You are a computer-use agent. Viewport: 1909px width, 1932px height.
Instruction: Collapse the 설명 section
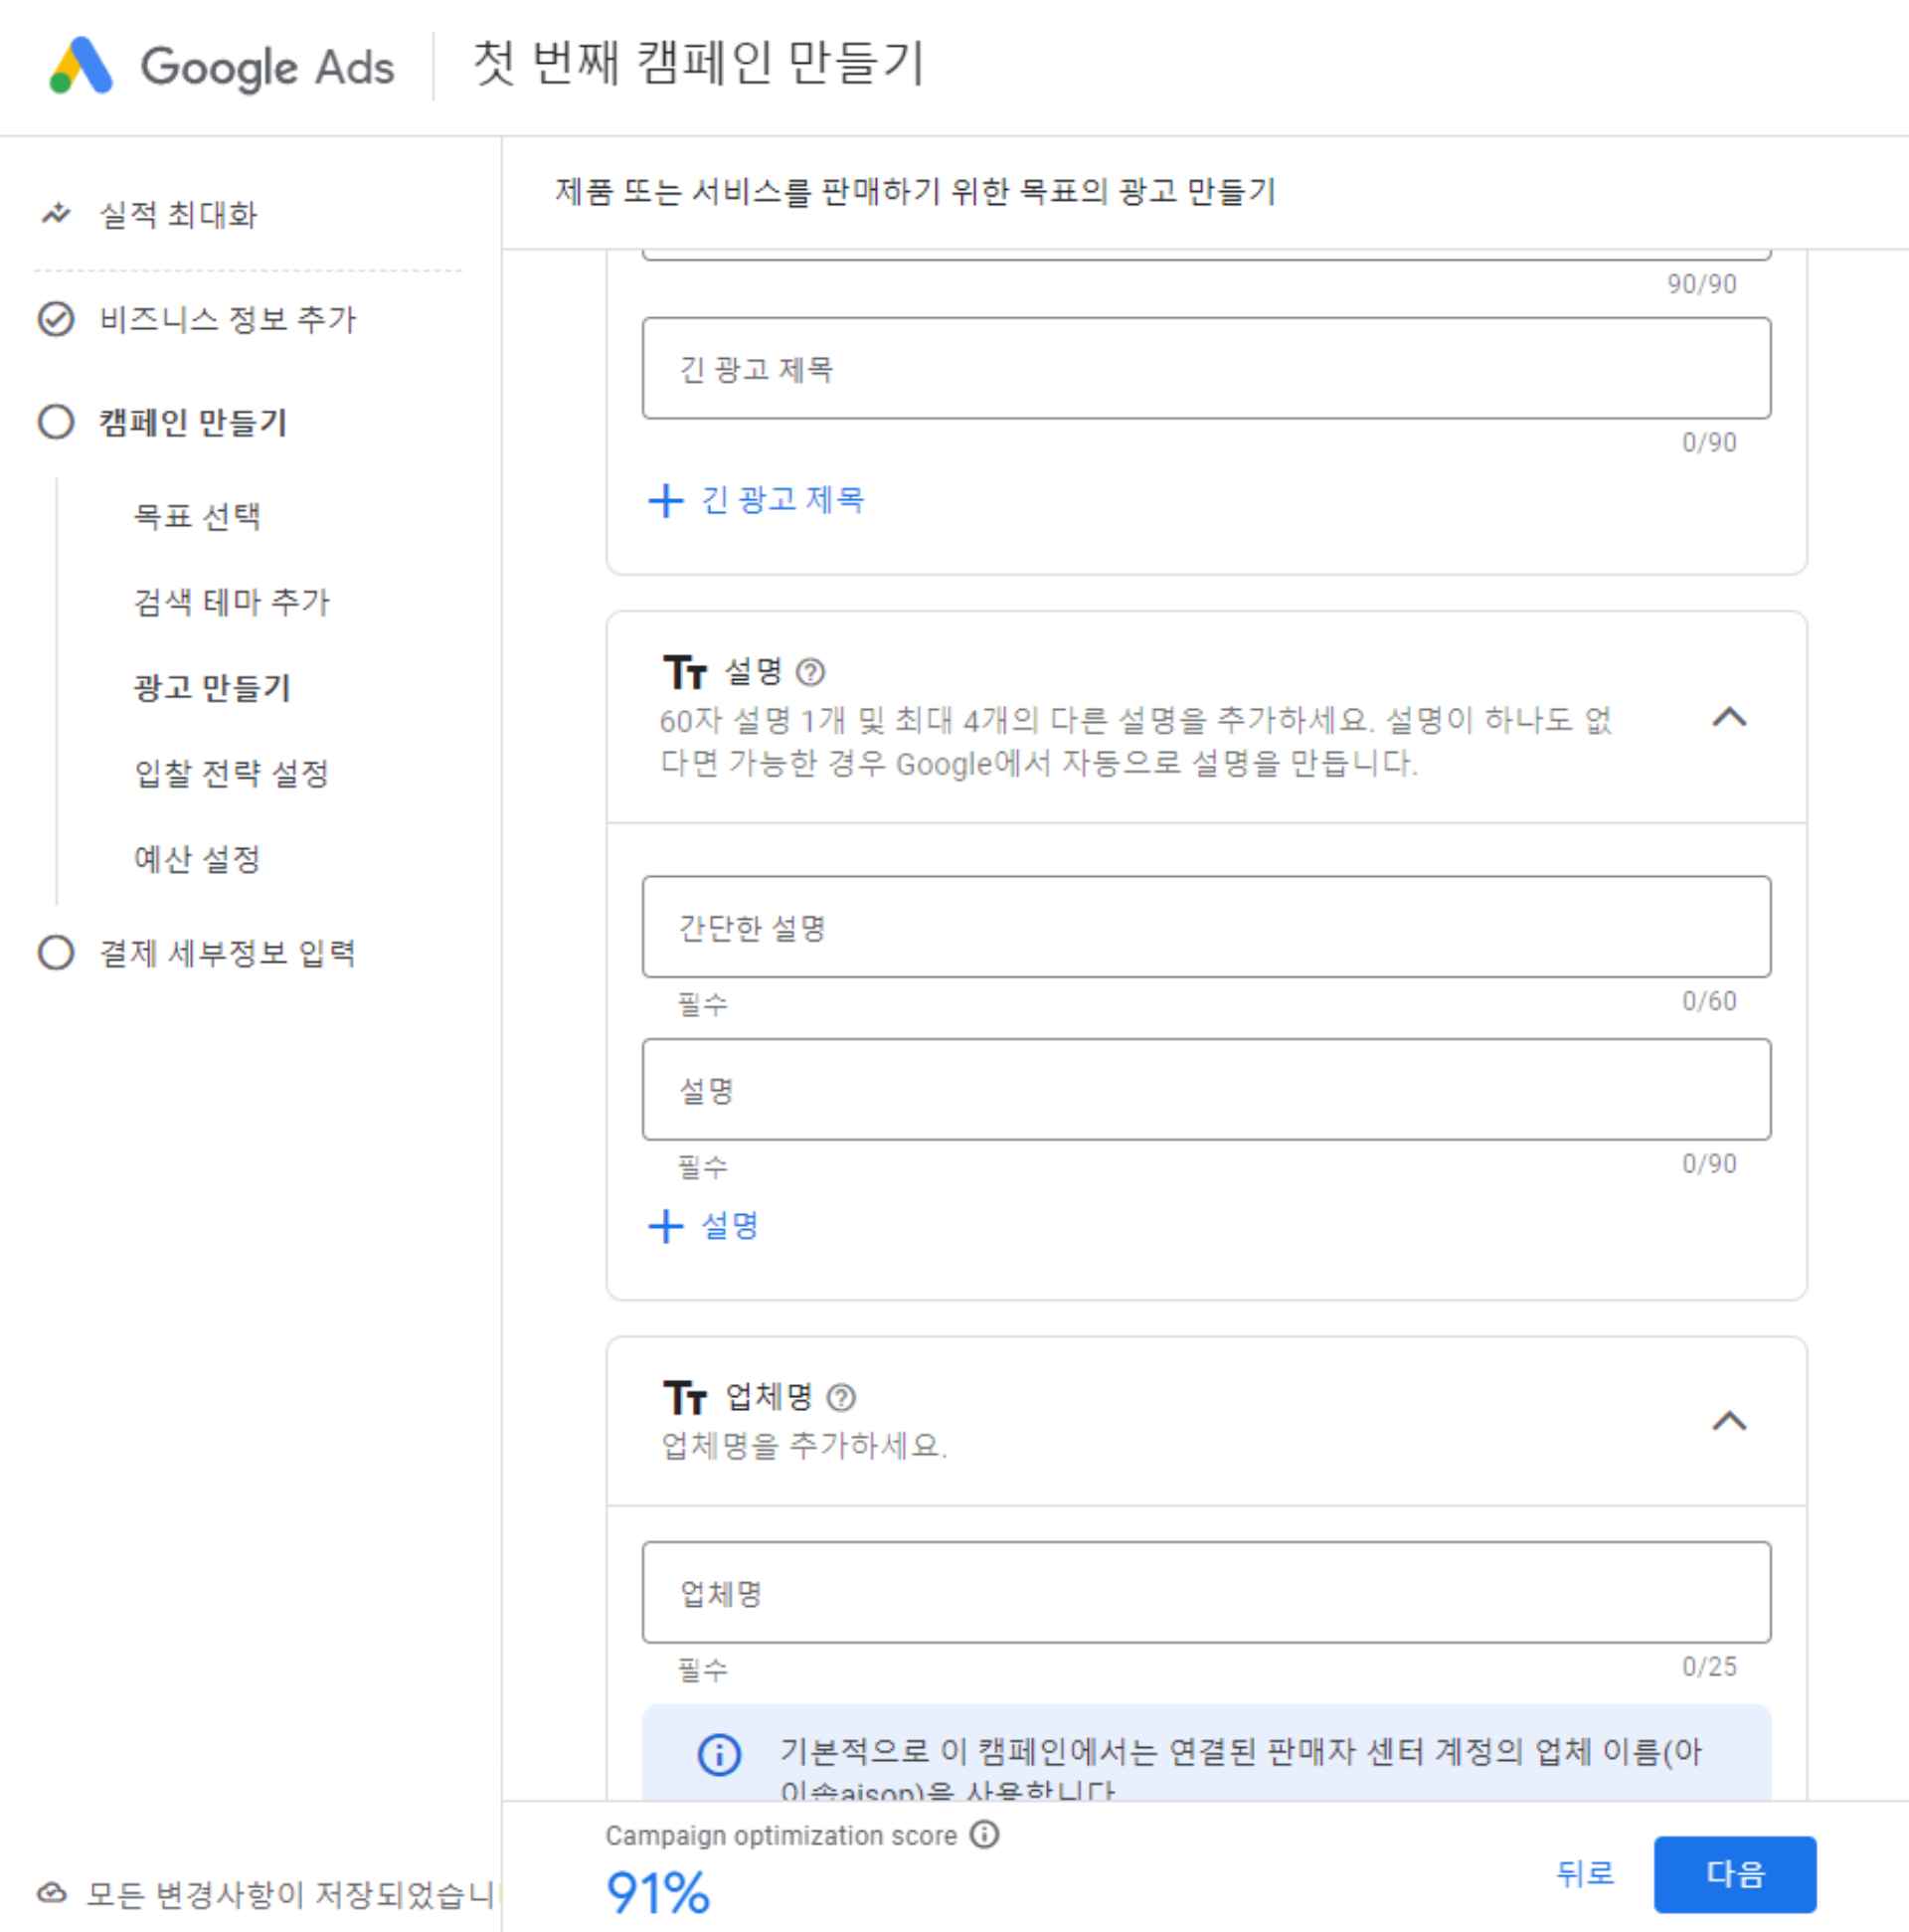tap(1728, 718)
